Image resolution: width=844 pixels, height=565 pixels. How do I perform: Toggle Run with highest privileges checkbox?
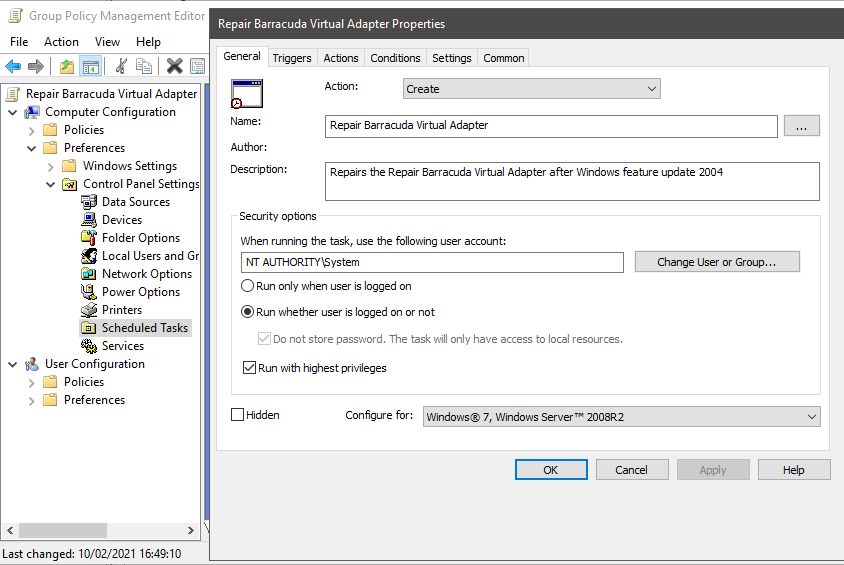click(249, 368)
